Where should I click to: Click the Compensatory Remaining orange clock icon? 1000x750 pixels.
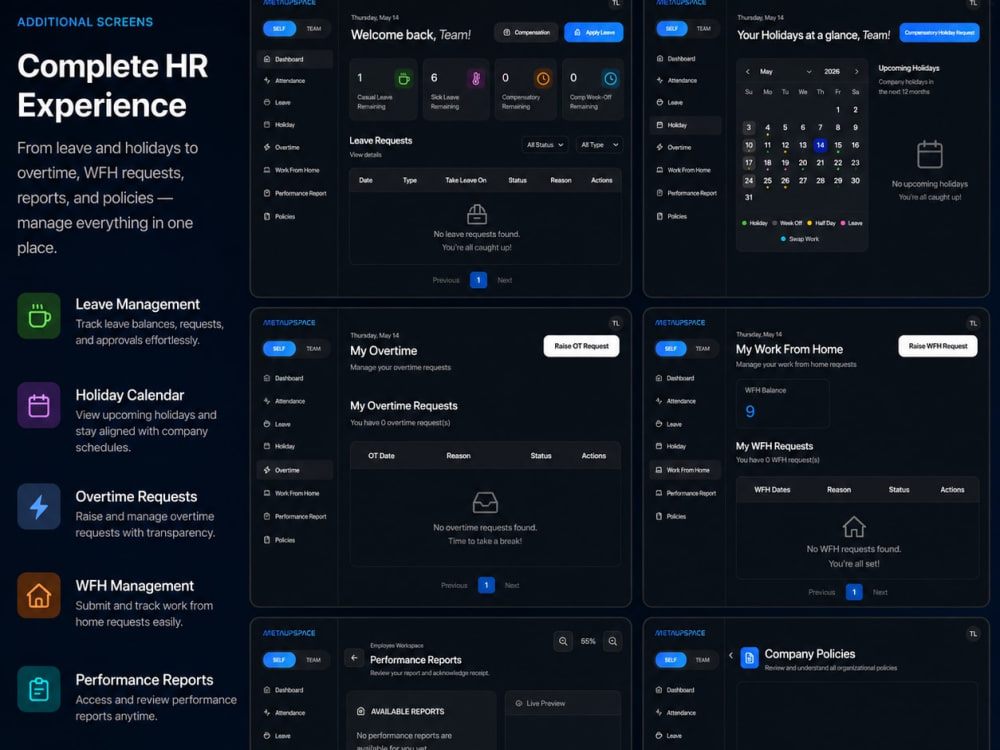click(x=543, y=78)
